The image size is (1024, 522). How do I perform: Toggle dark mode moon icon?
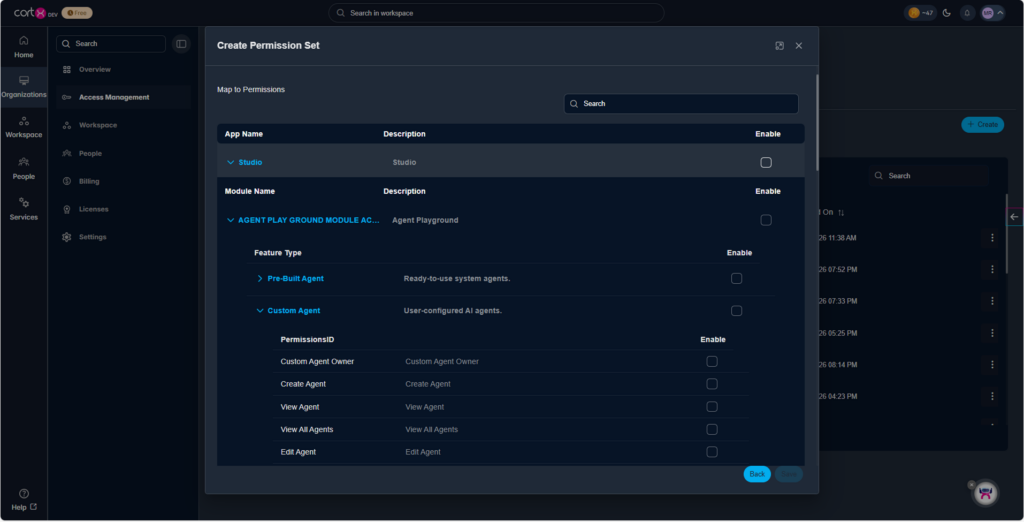click(946, 13)
